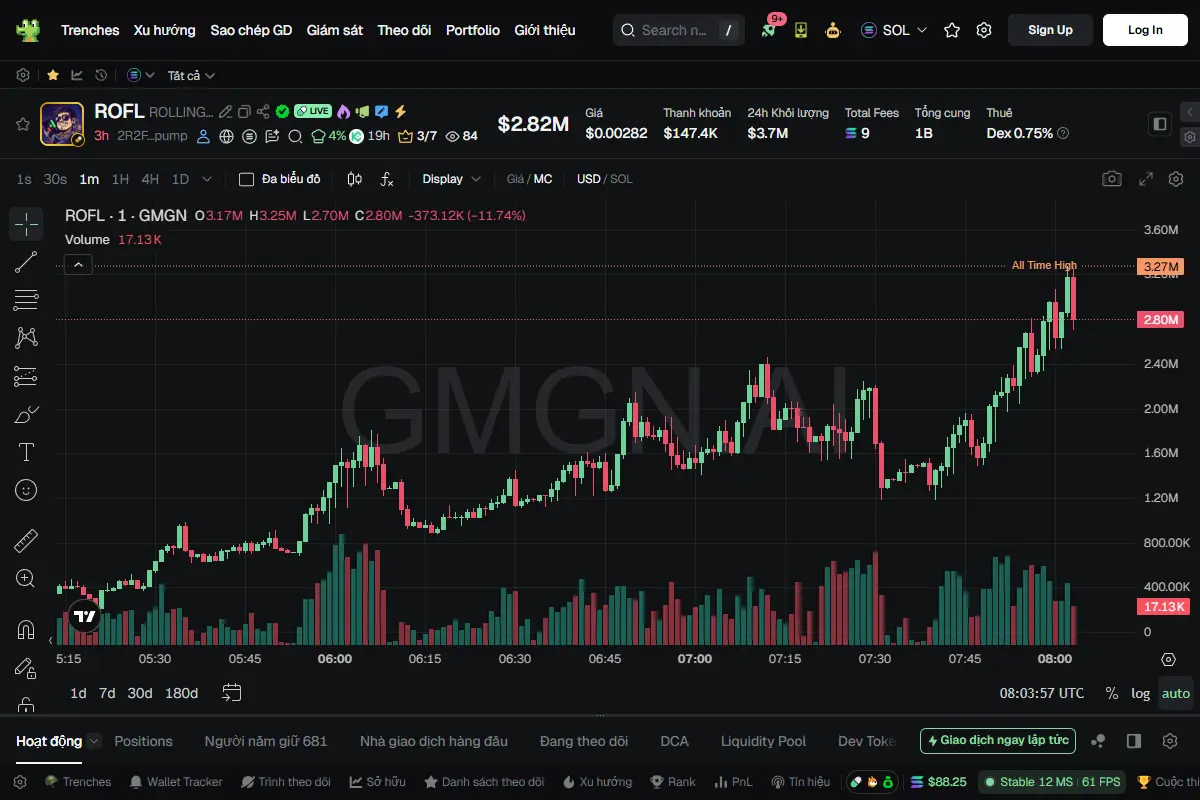Screen dimensions: 1200x800
Task: Open the emoji icons tool
Action: 26,490
